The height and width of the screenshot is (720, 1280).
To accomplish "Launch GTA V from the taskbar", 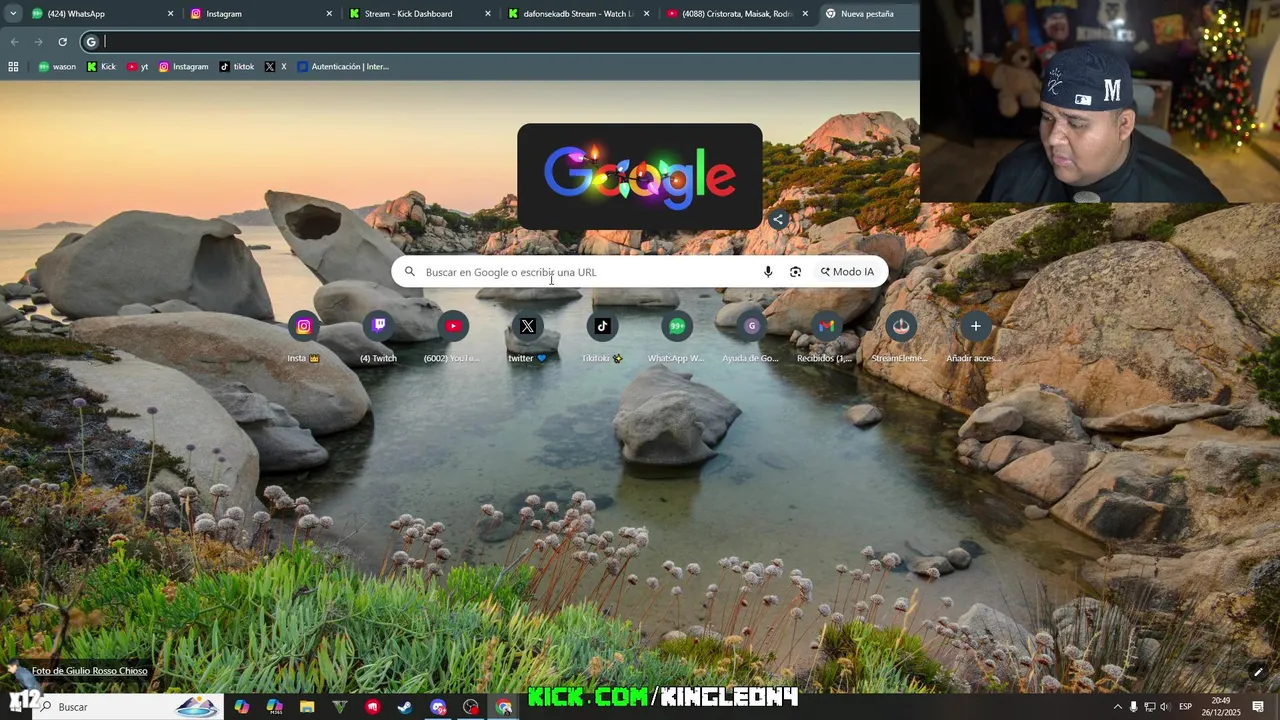I will (340, 707).
